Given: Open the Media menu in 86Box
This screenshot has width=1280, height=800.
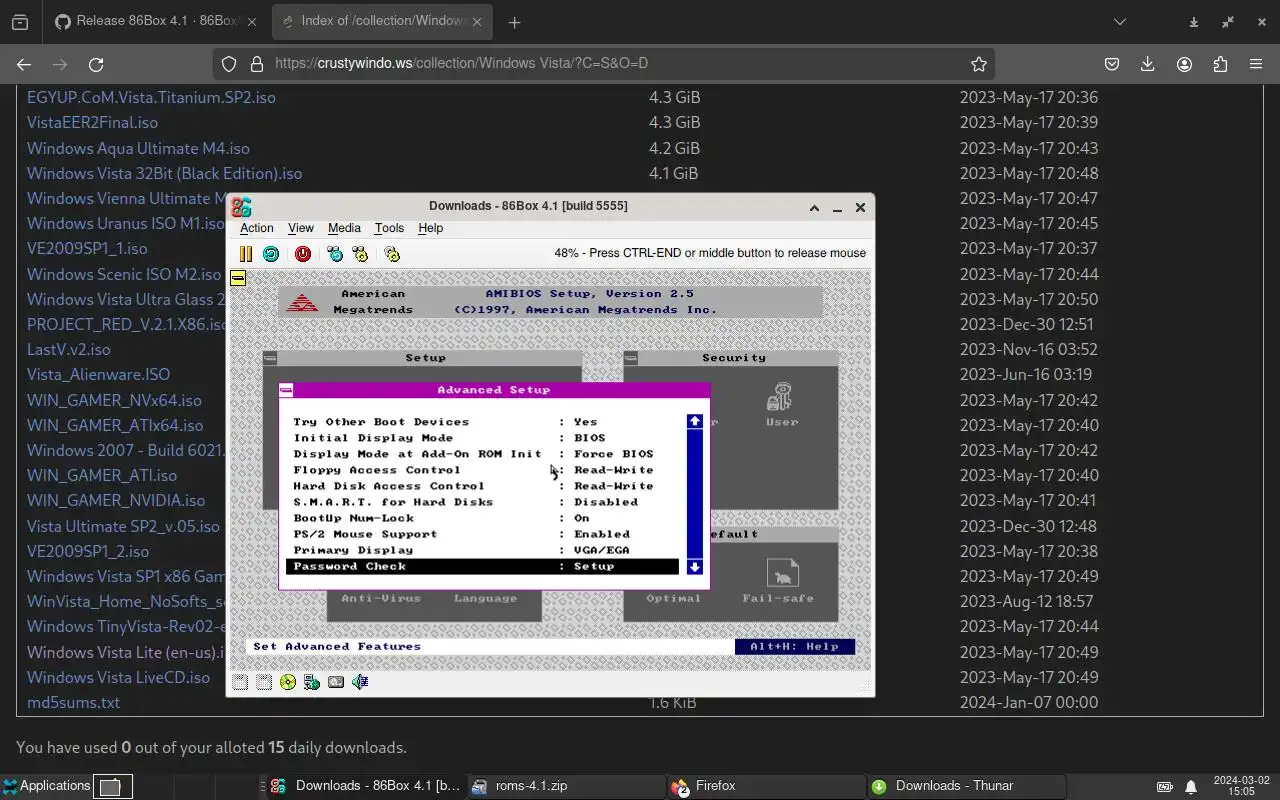Looking at the screenshot, I should coord(344,228).
